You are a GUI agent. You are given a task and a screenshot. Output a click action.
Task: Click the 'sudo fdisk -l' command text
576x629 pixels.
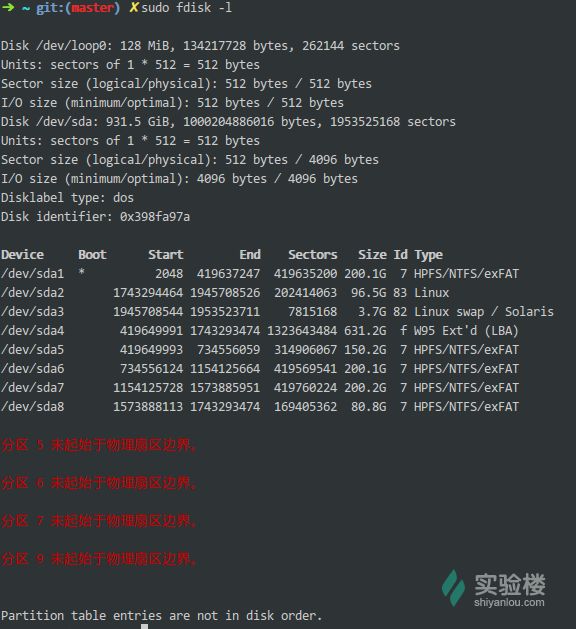[x=187, y=7]
